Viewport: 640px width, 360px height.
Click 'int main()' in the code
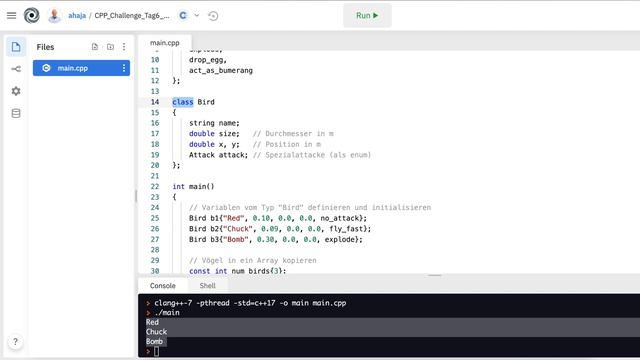(193, 187)
